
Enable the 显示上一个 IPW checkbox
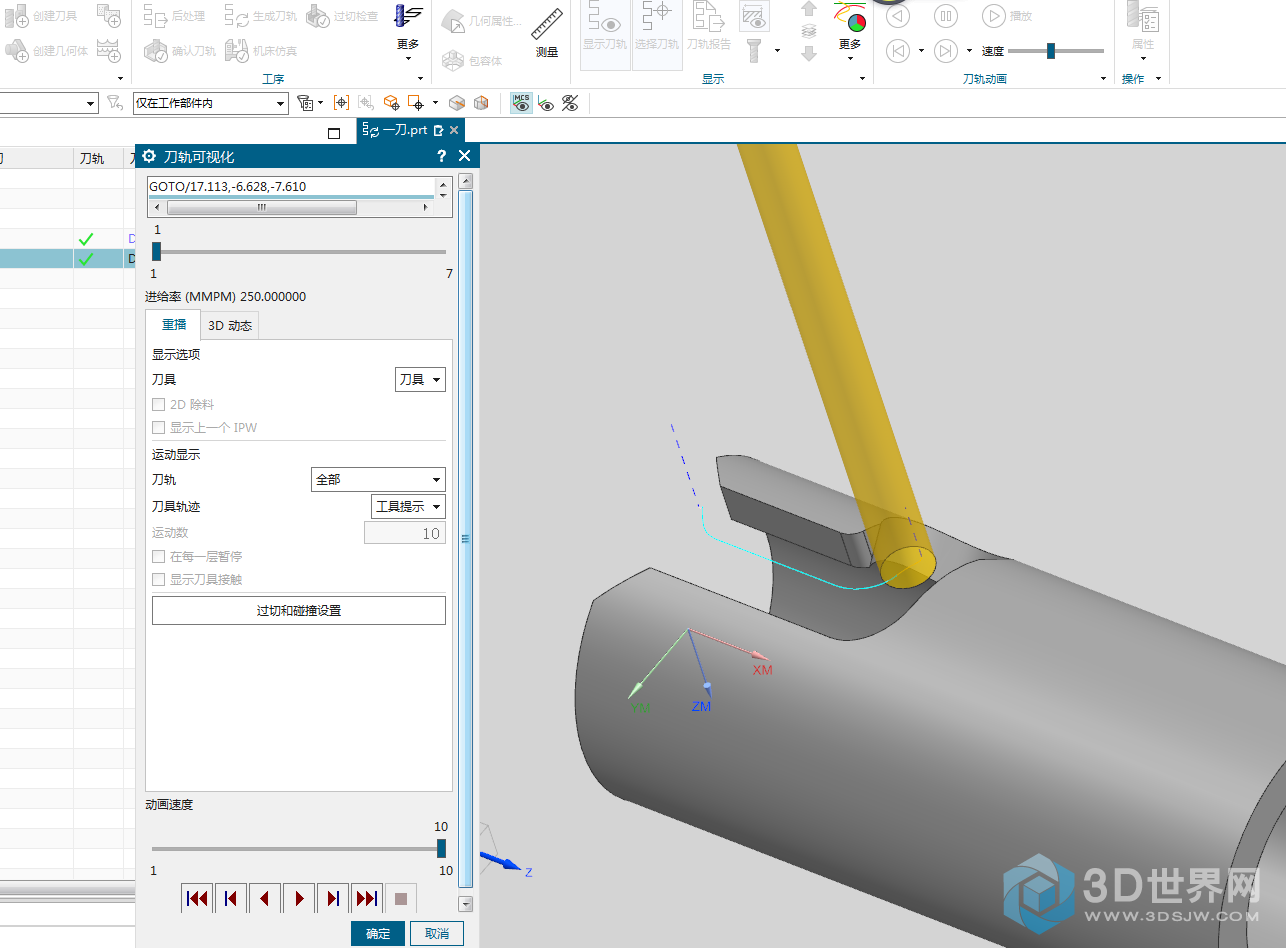tap(158, 428)
